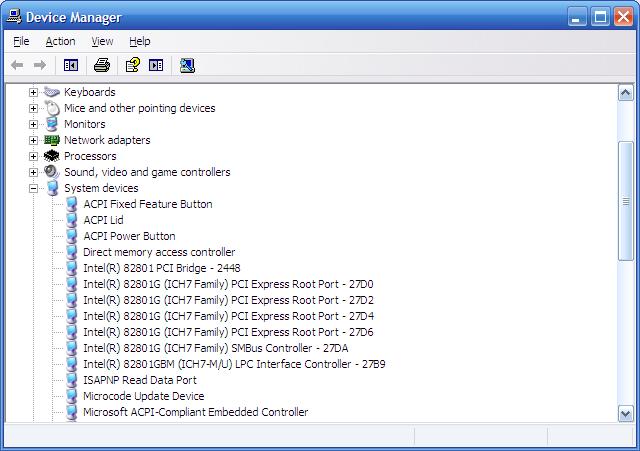The width and height of the screenshot is (640, 451).
Task: Maximize the Device Manager window
Action: tap(600, 17)
